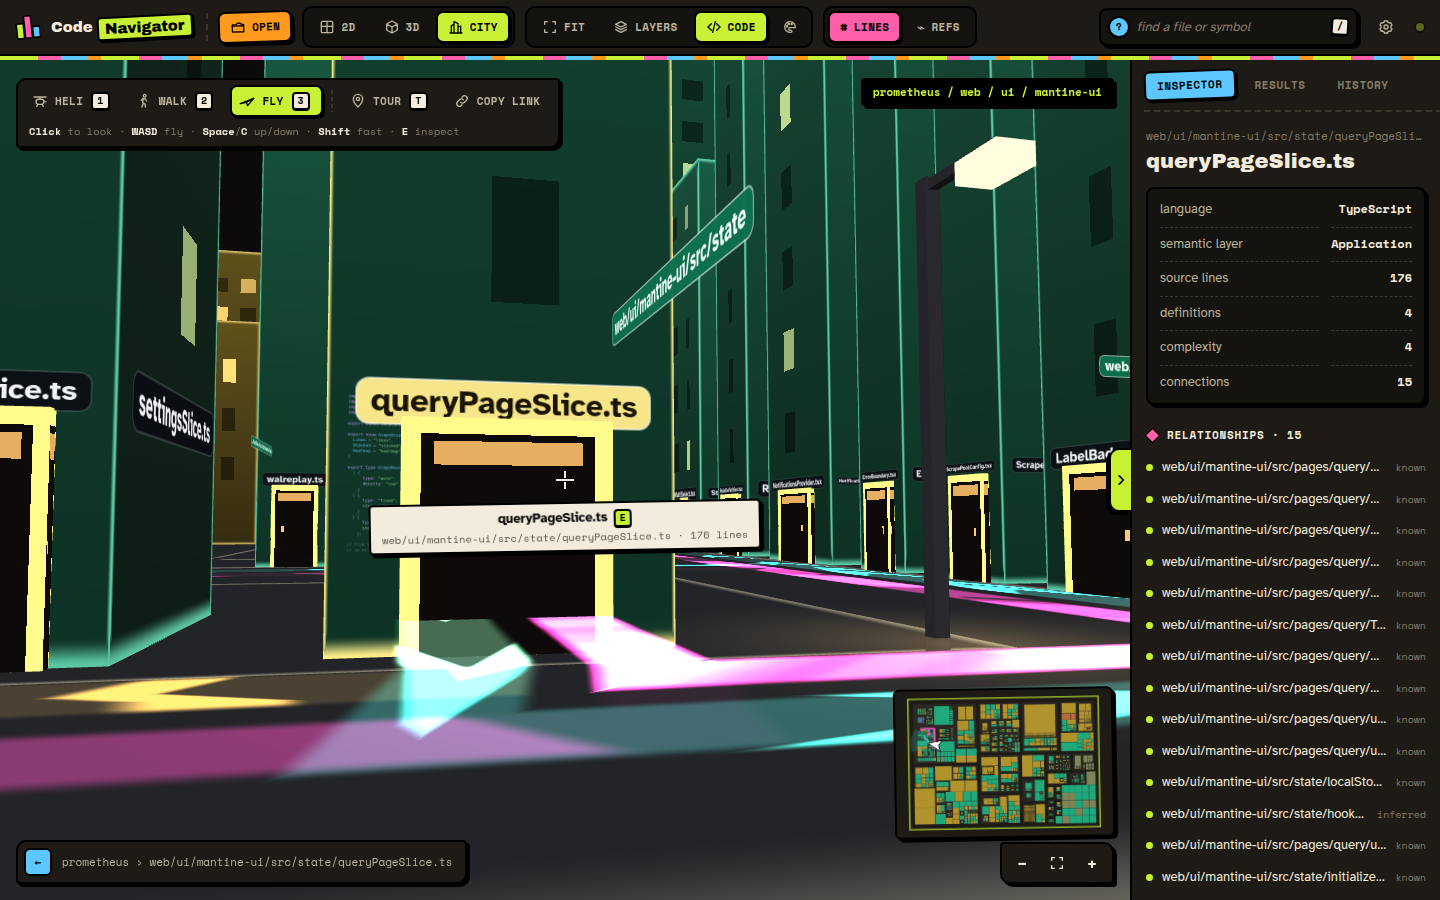Screen dimensions: 1440x900
Task: Collapse inspector panel with chevron handle
Action: coord(1120,480)
